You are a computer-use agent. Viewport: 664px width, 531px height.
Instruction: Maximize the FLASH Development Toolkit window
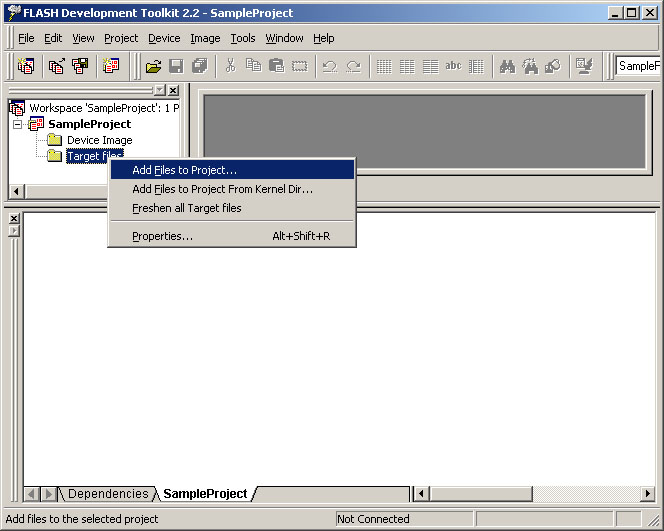click(631, 13)
